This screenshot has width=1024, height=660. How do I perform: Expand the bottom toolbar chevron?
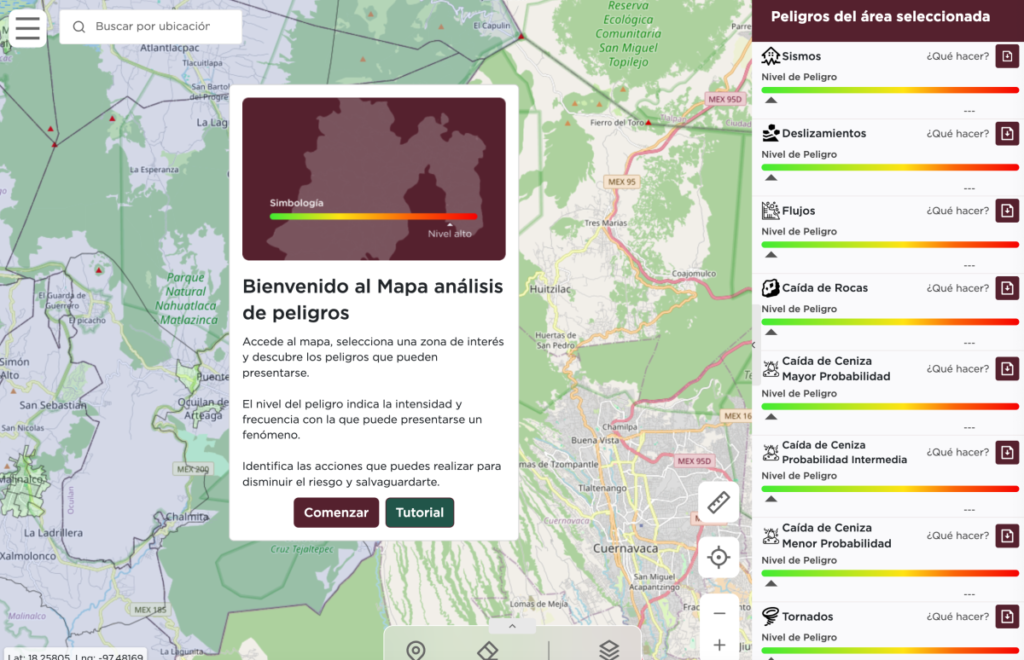tap(512, 627)
